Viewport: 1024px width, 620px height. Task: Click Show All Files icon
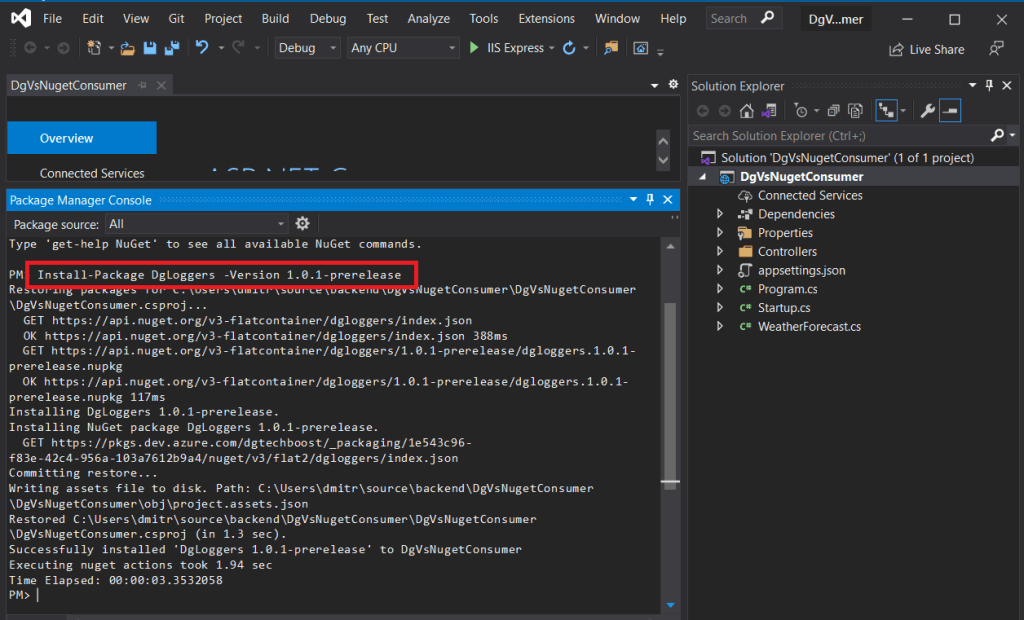[x=855, y=111]
